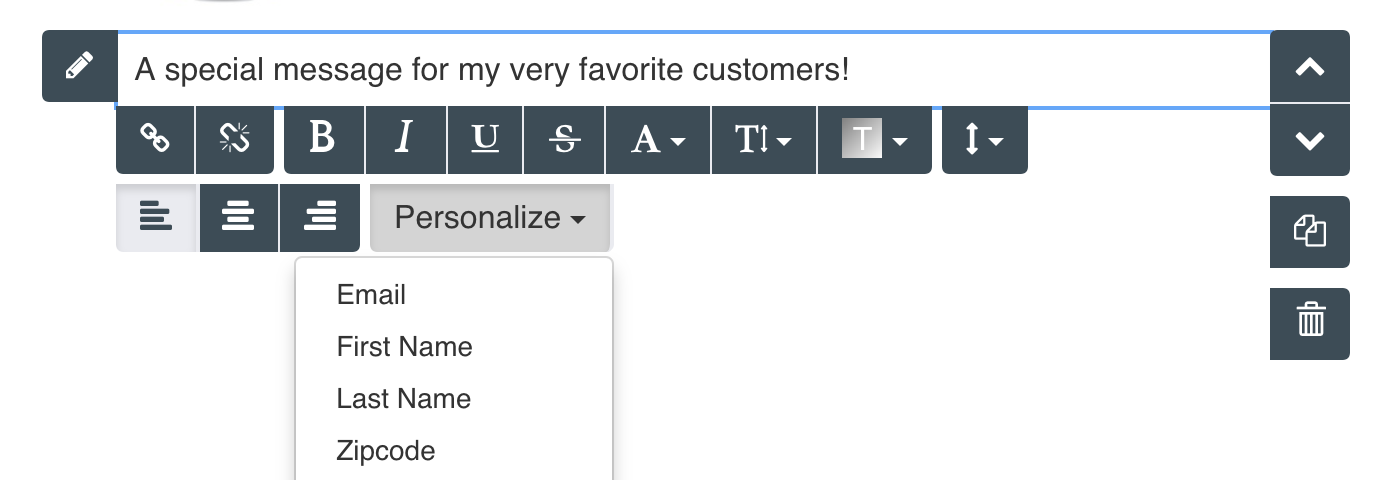Image resolution: width=1394 pixels, height=480 pixels.
Task: Open the text color picker swatch
Action: [x=873, y=140]
